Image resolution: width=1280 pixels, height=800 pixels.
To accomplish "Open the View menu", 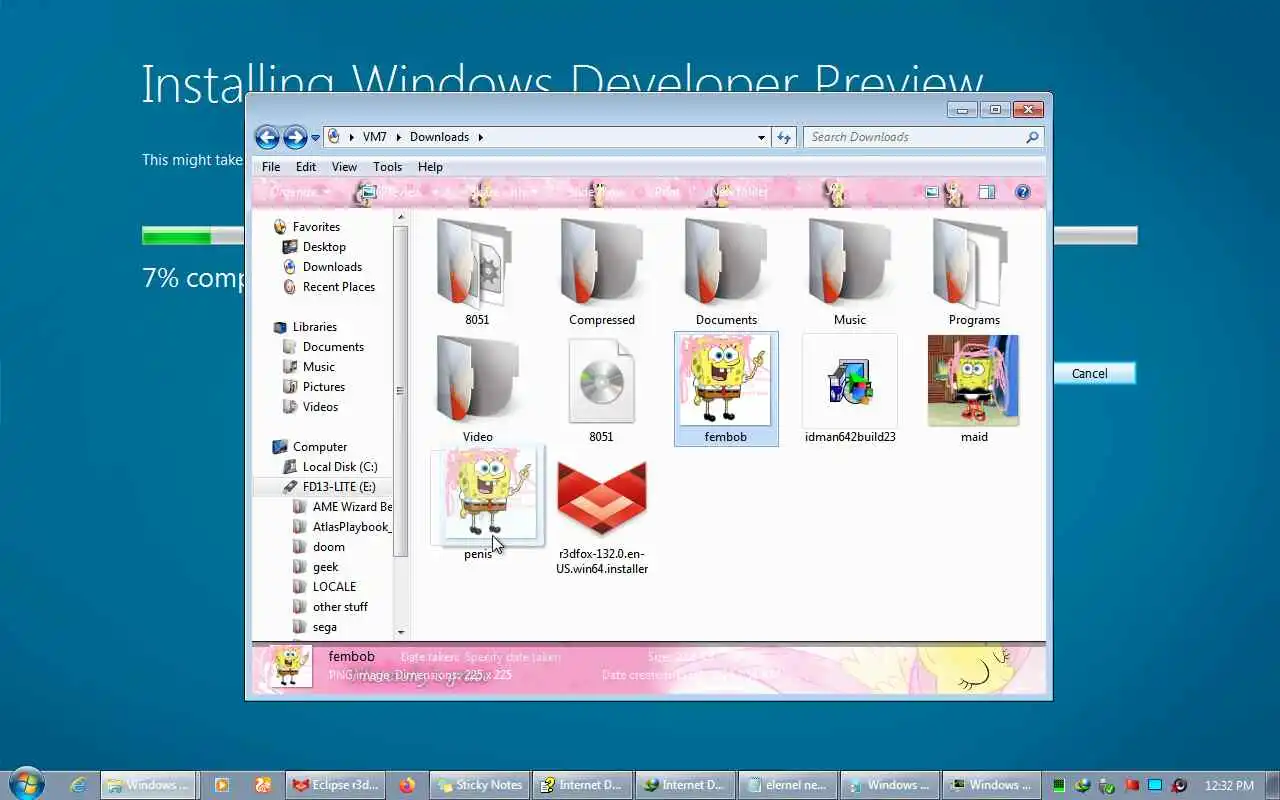I will [344, 167].
